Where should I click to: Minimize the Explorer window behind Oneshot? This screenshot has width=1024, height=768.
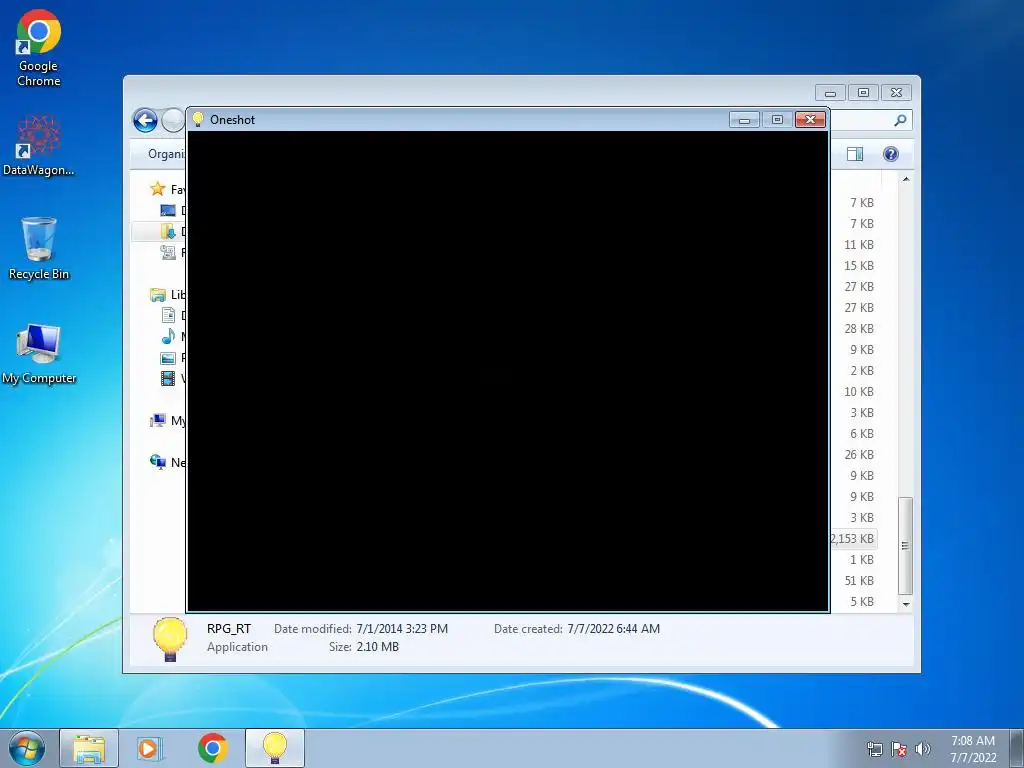tap(830, 93)
